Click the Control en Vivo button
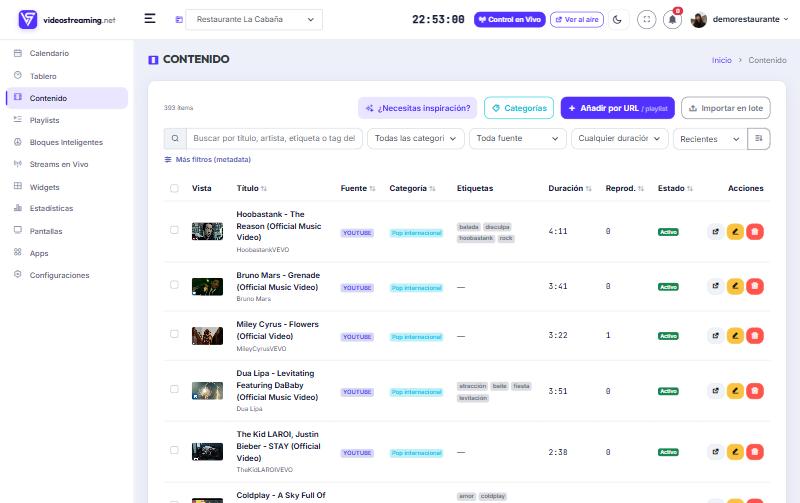The width and height of the screenshot is (800, 503). tap(510, 19)
